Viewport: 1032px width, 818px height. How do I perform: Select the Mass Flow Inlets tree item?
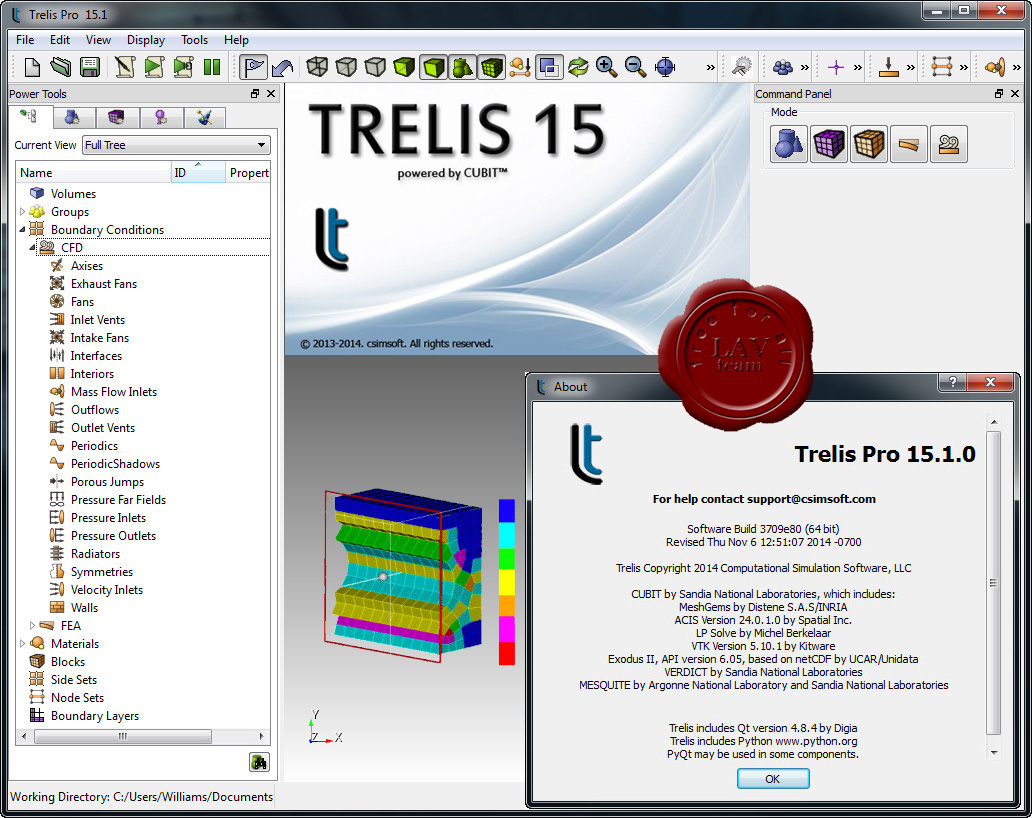point(114,392)
